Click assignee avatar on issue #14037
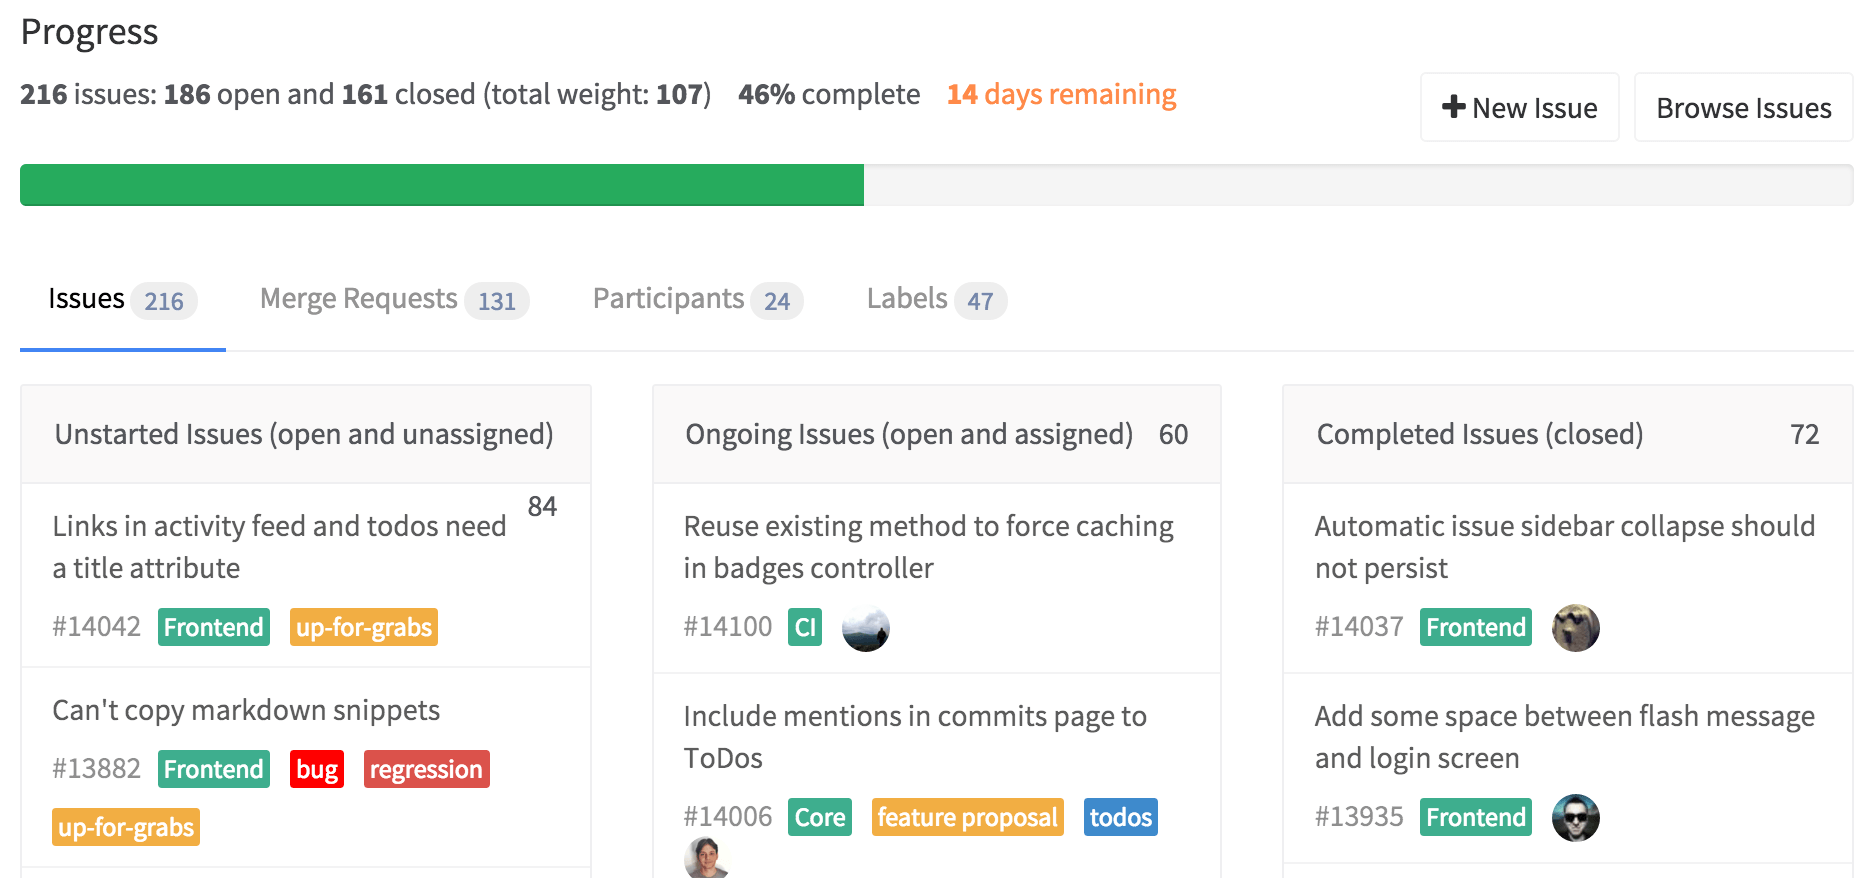The image size is (1864, 878). pos(1575,628)
